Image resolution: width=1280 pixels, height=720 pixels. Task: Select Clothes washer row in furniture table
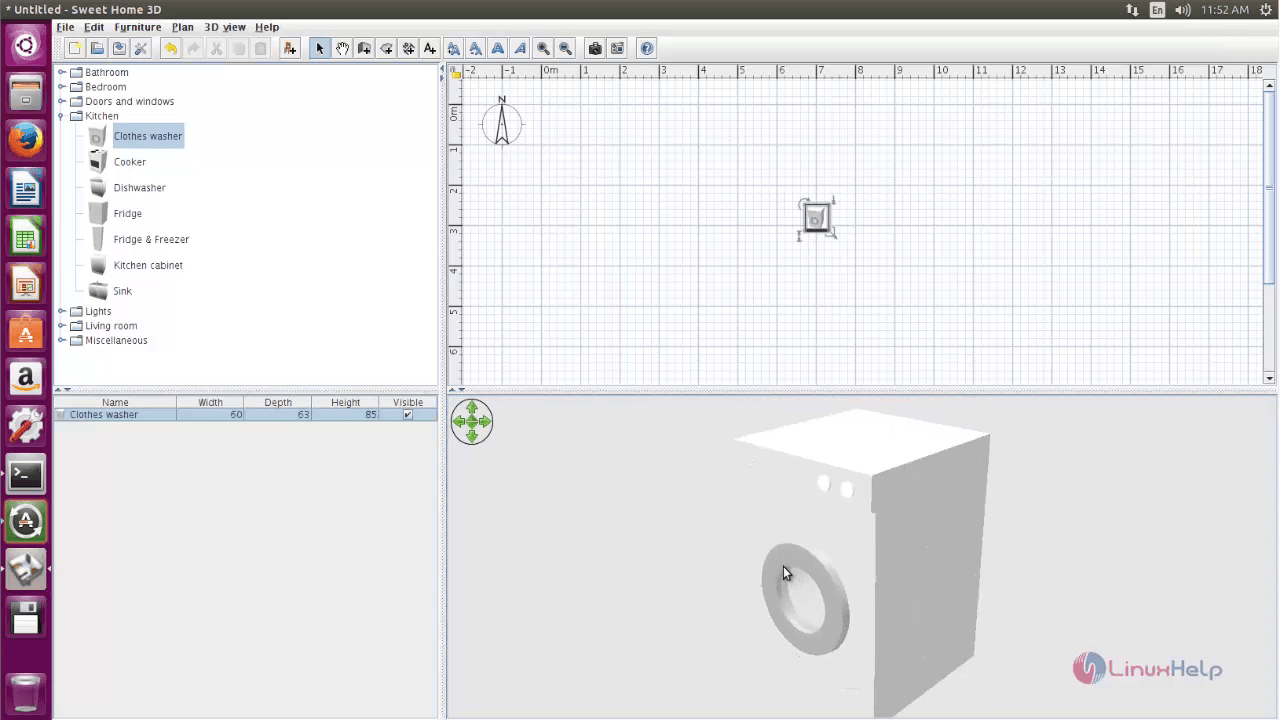pyautogui.click(x=245, y=414)
